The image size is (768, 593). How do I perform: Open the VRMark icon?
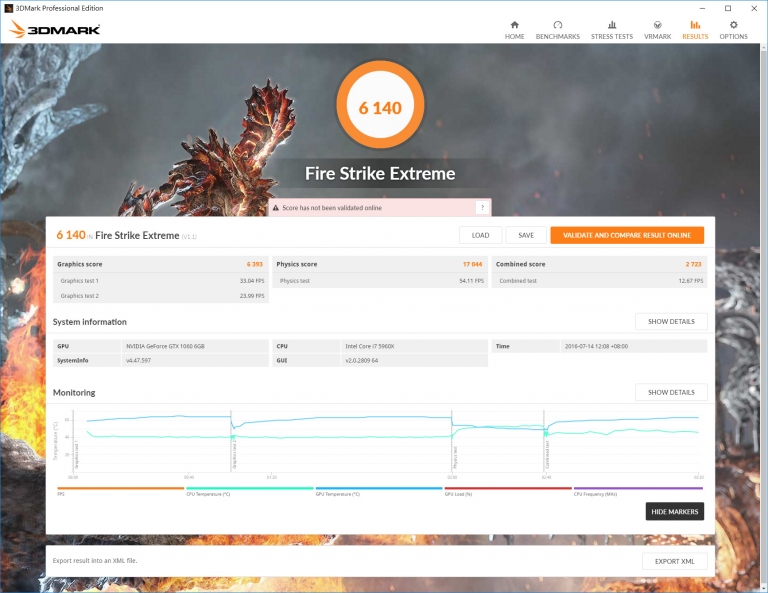(657, 25)
